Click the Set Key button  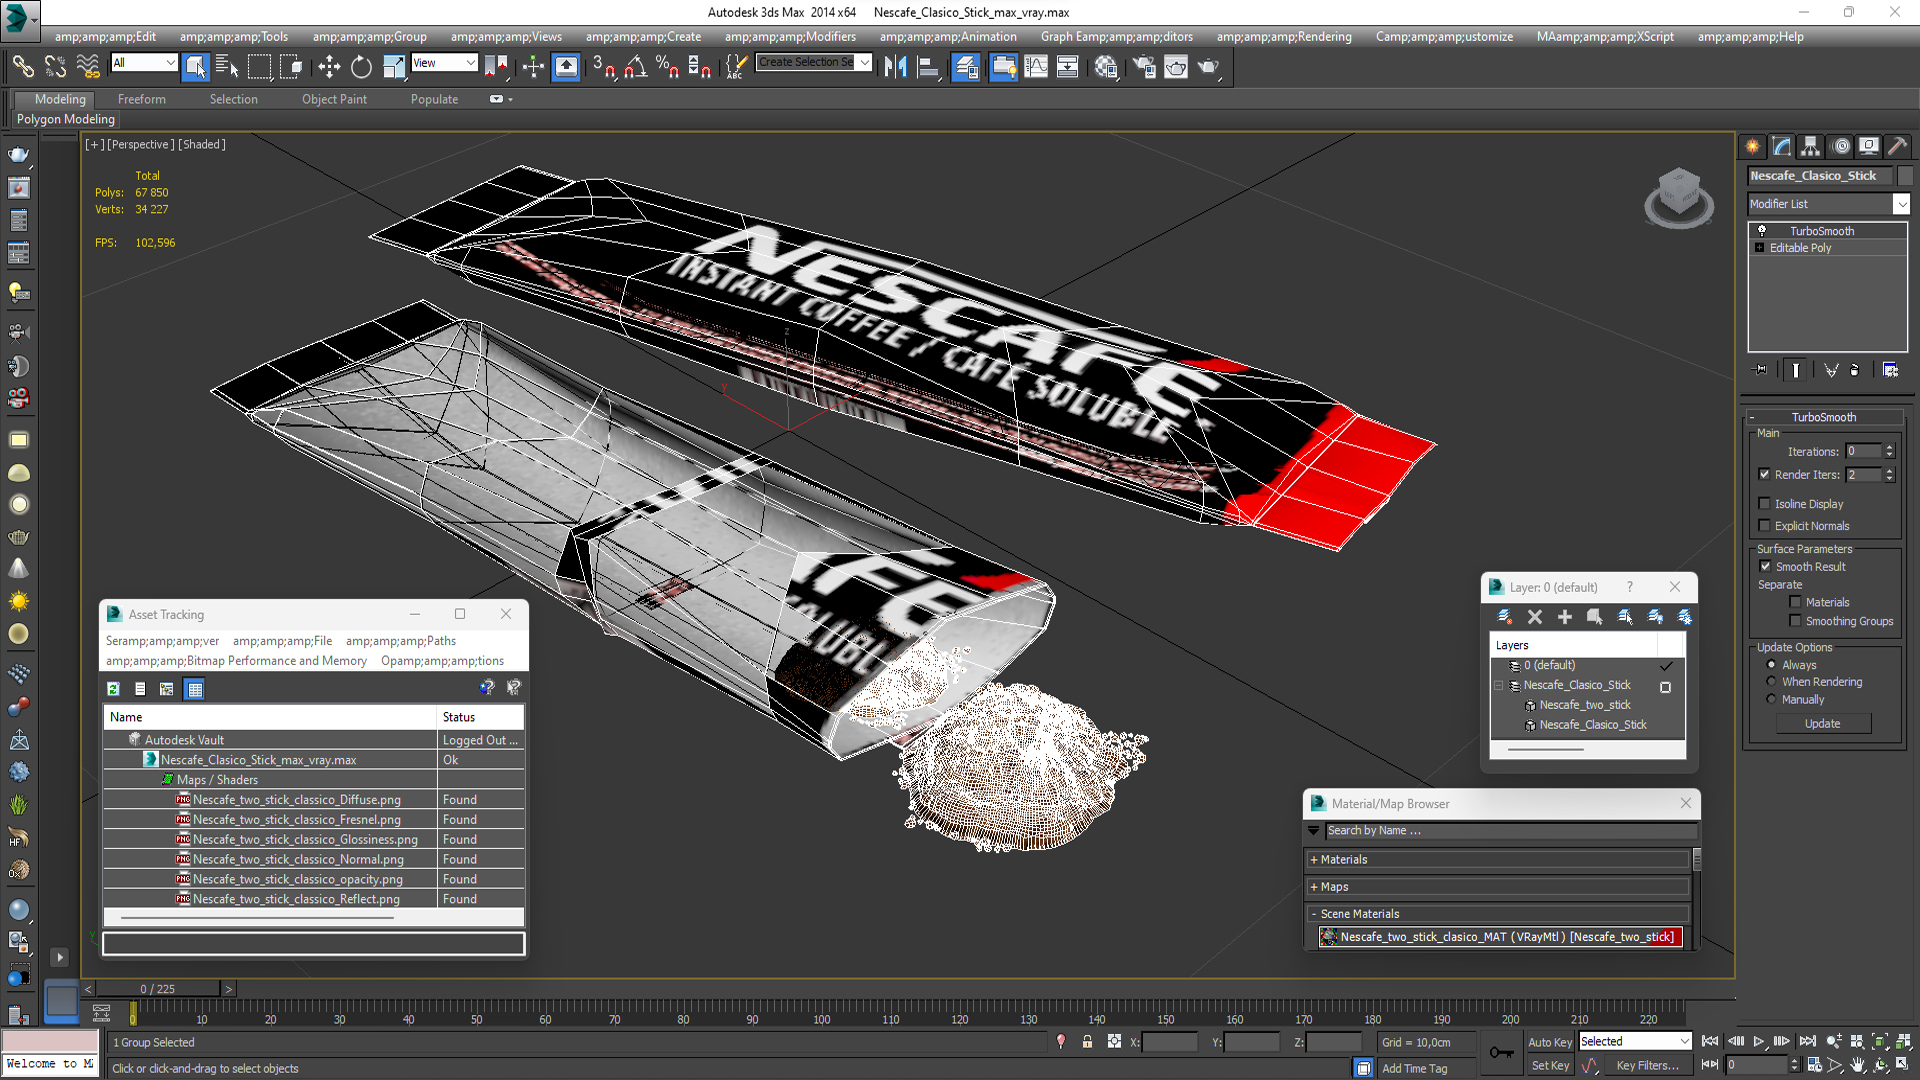click(x=1550, y=1066)
